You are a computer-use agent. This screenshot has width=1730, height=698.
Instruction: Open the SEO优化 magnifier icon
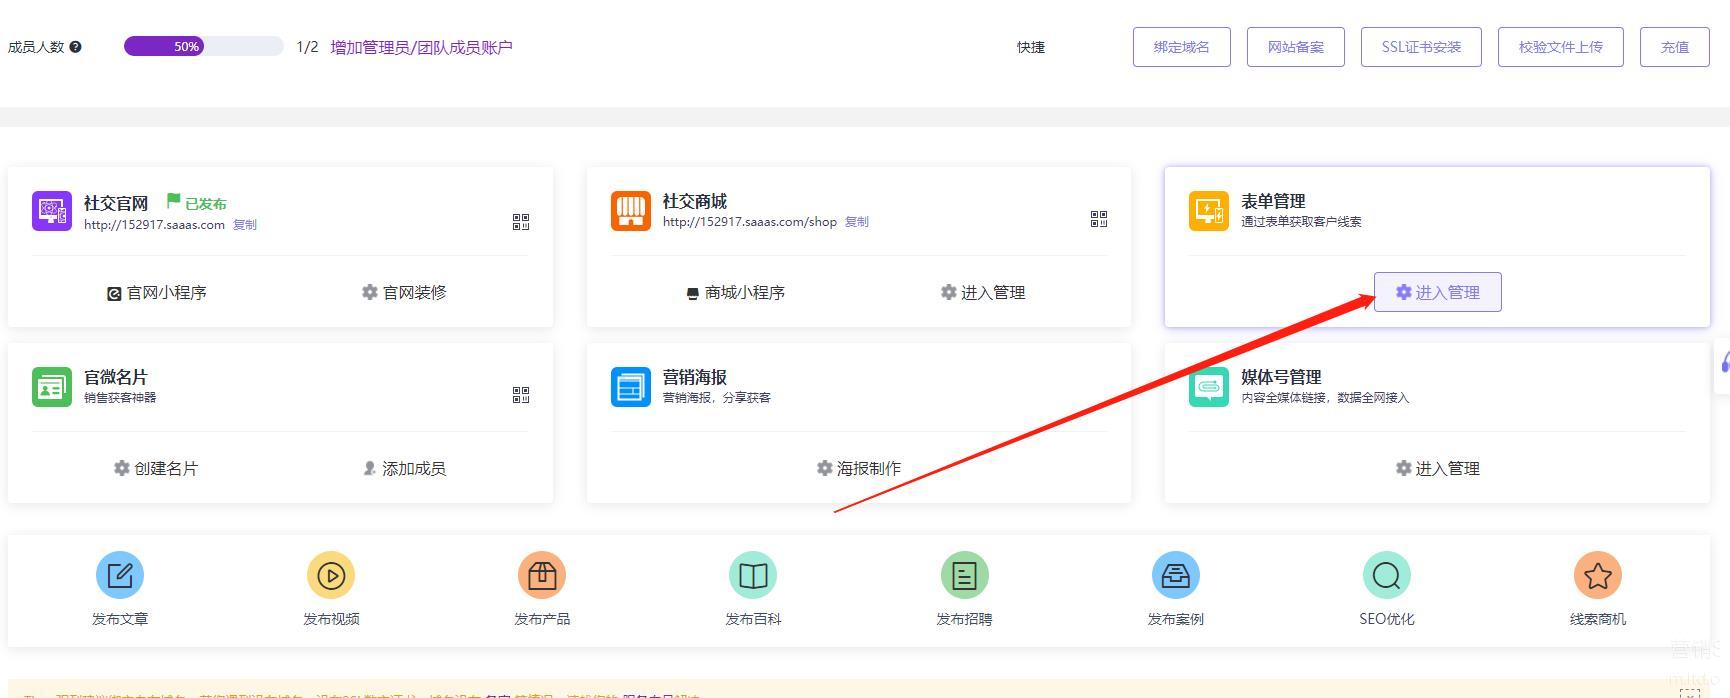1387,576
